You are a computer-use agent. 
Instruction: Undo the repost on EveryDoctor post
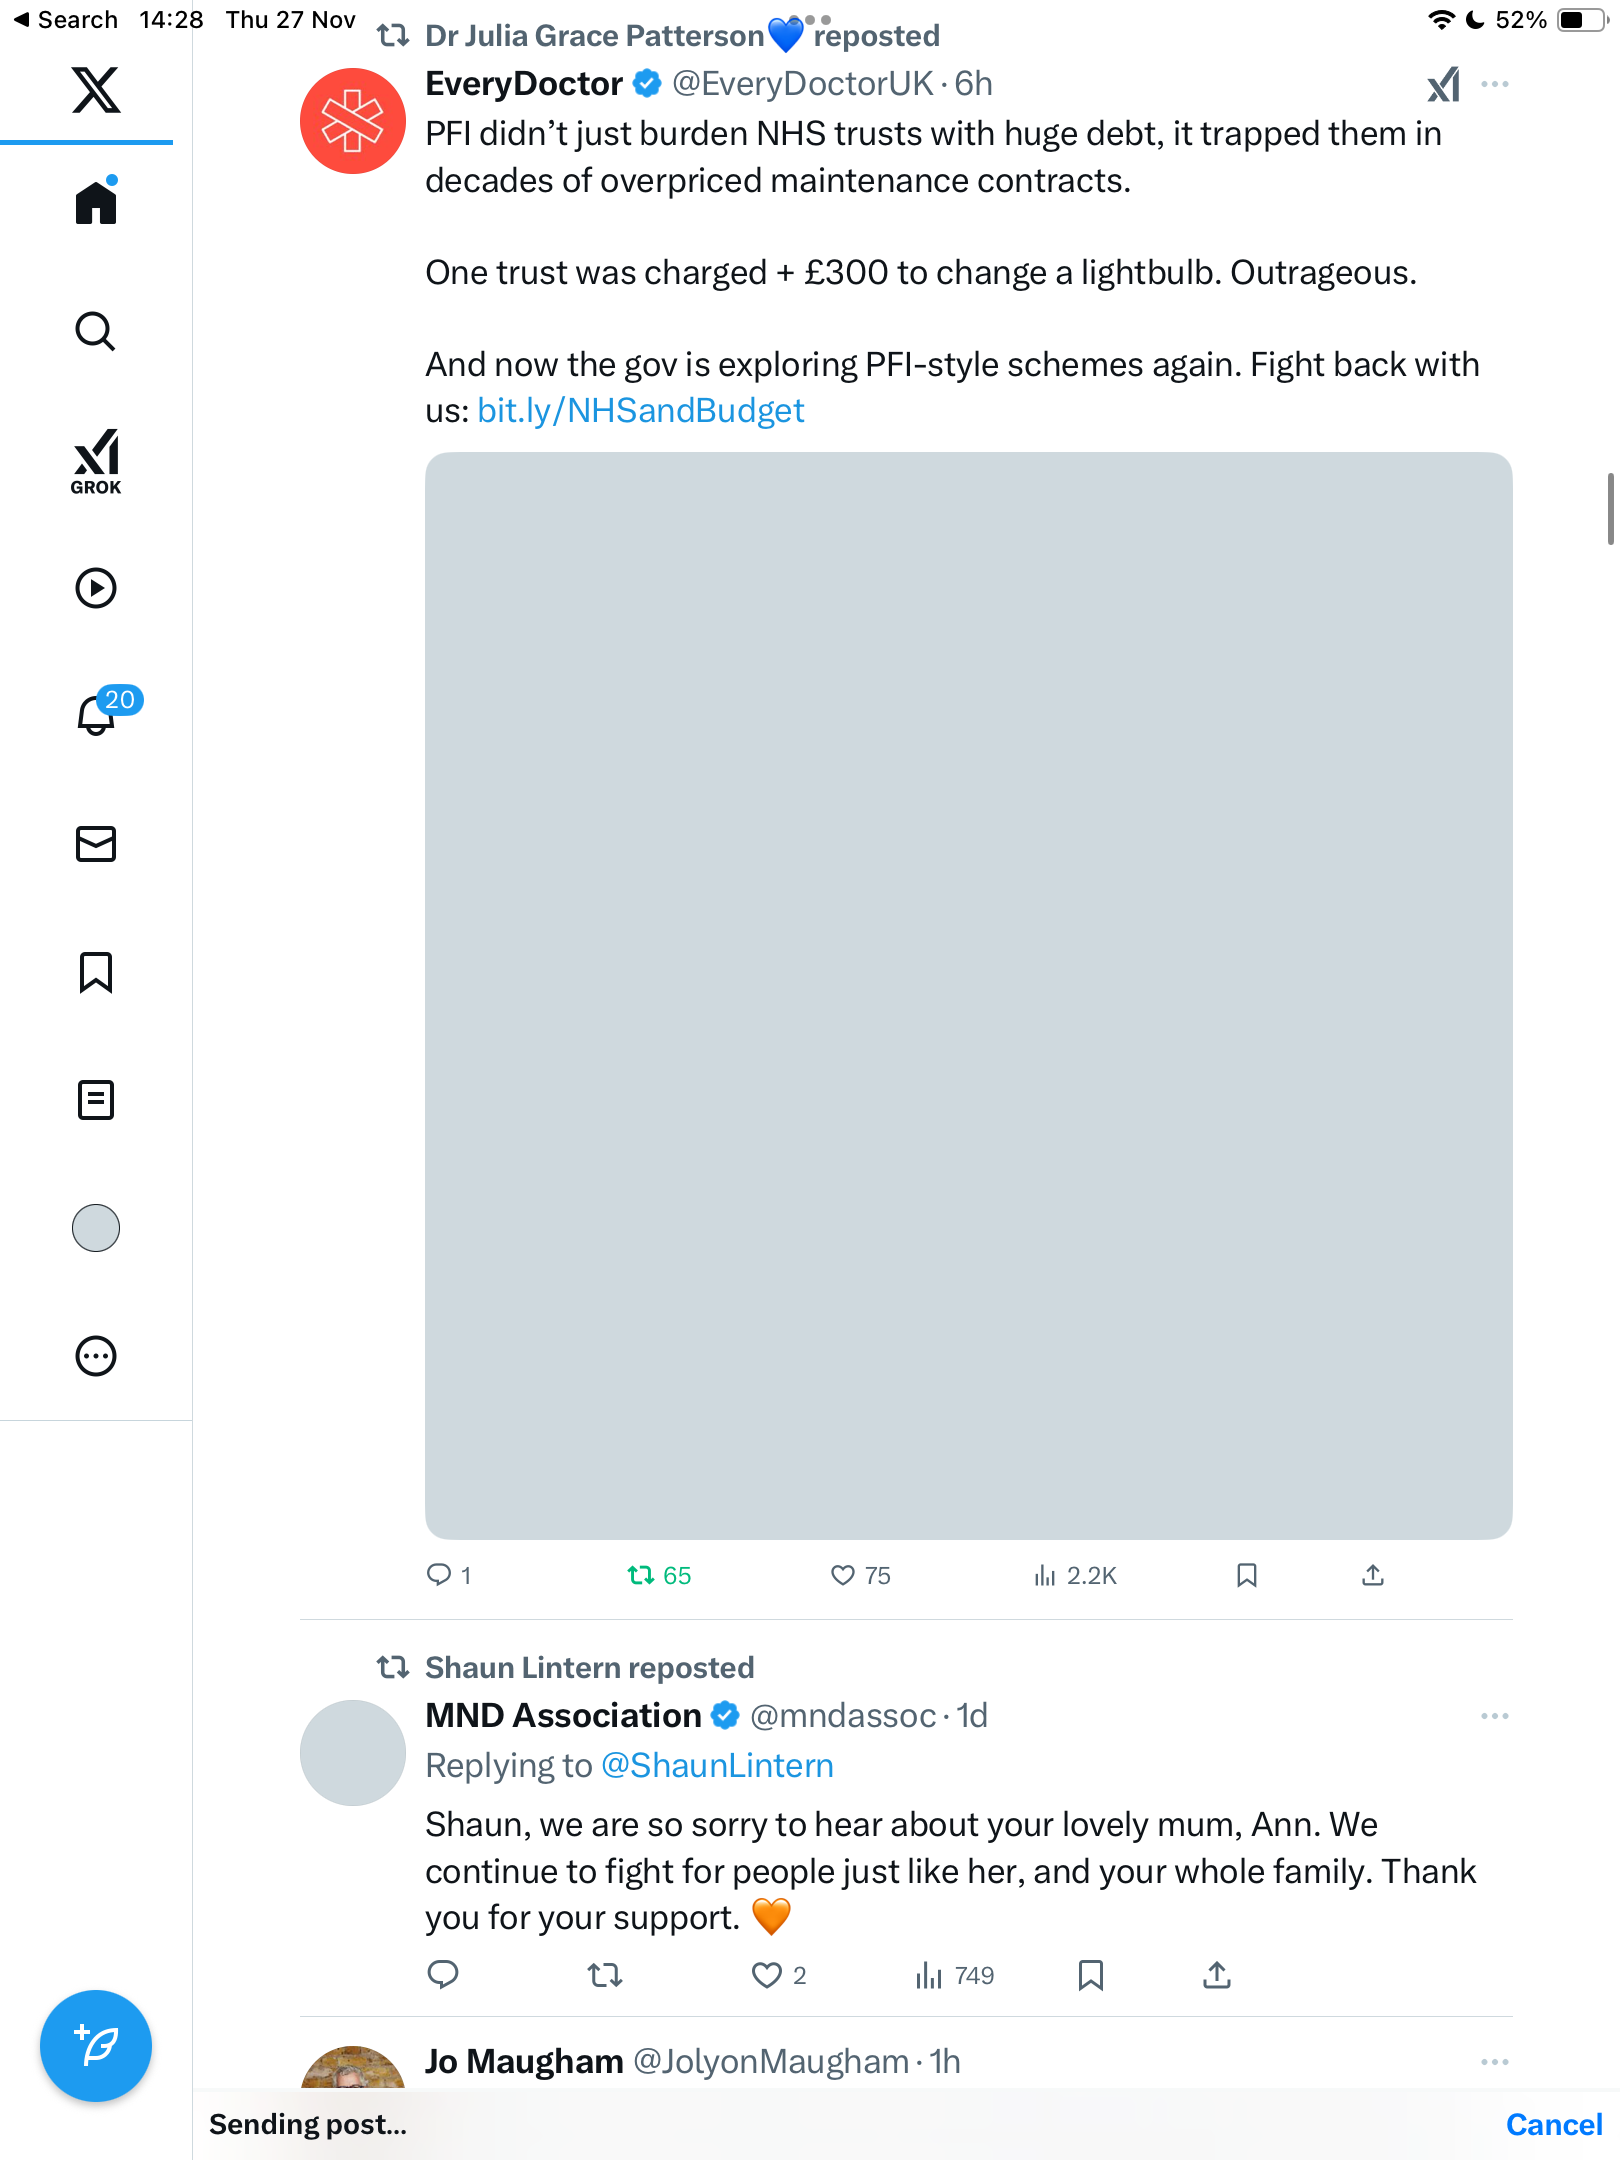tap(641, 1576)
